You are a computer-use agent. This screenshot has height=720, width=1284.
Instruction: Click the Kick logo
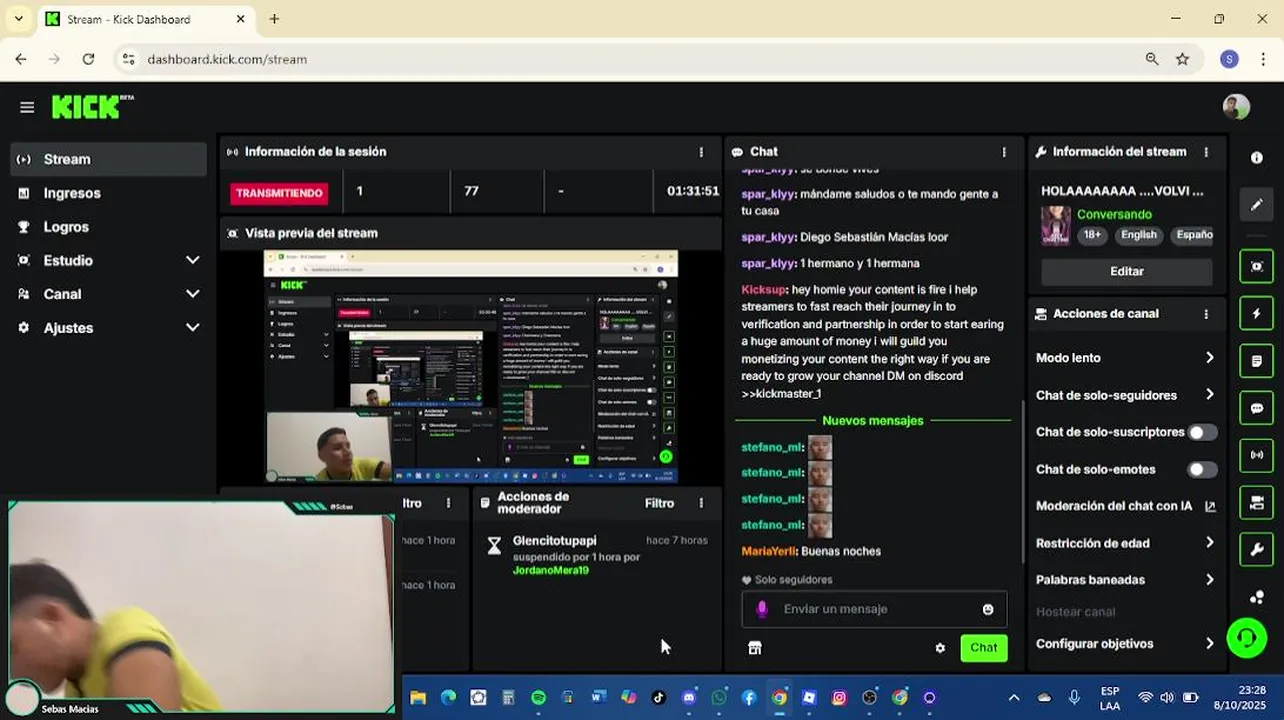92,106
